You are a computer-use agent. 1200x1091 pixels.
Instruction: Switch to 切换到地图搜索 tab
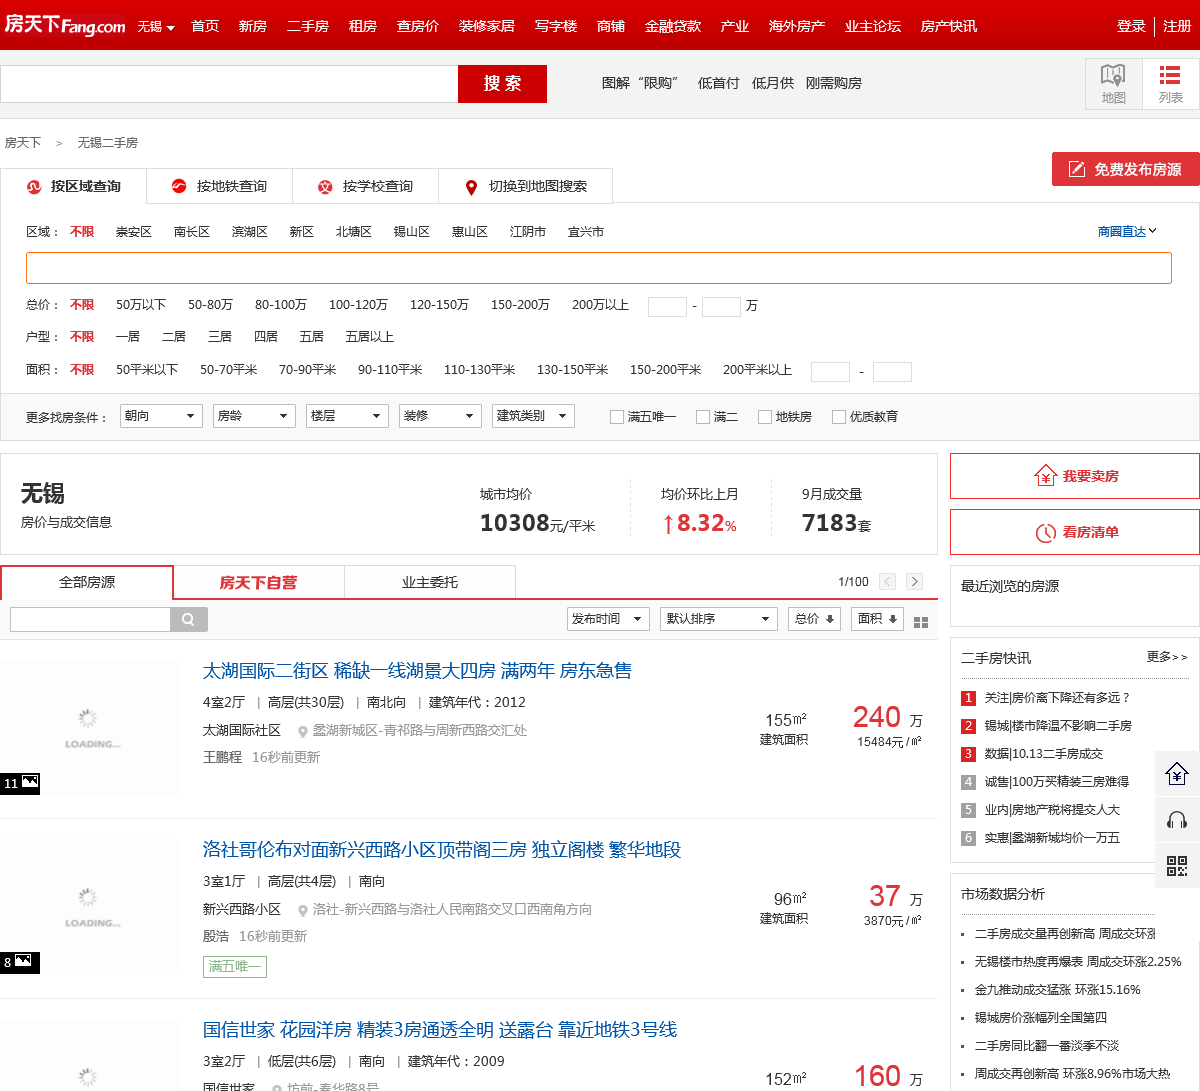click(x=525, y=186)
